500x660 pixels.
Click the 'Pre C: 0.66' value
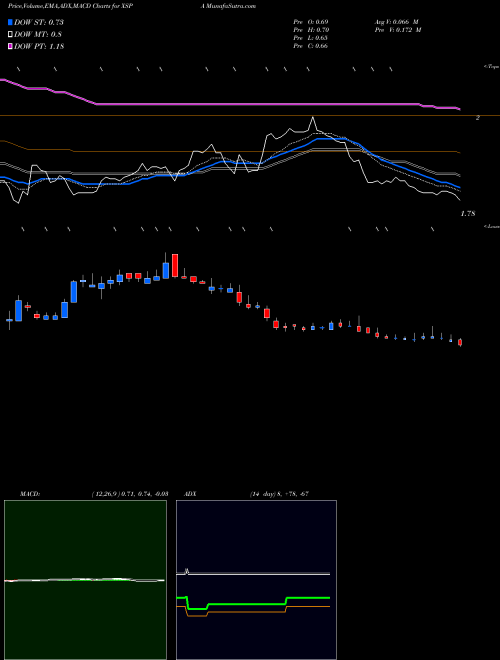tap(311, 46)
